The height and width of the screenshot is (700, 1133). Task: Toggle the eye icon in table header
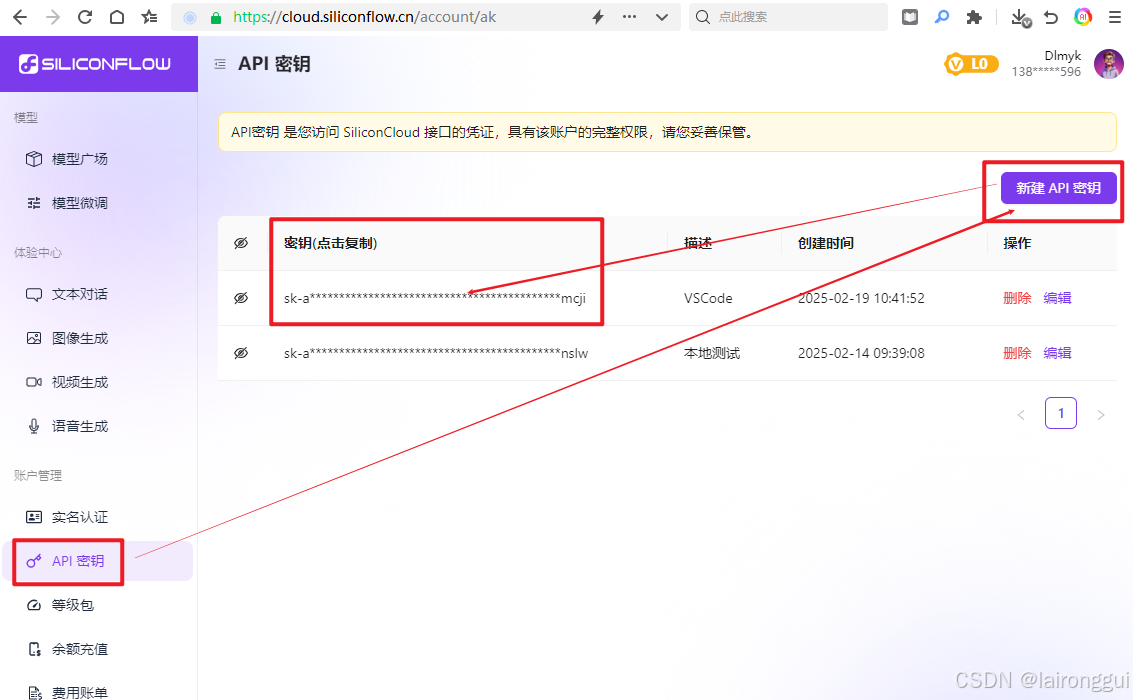coord(241,243)
